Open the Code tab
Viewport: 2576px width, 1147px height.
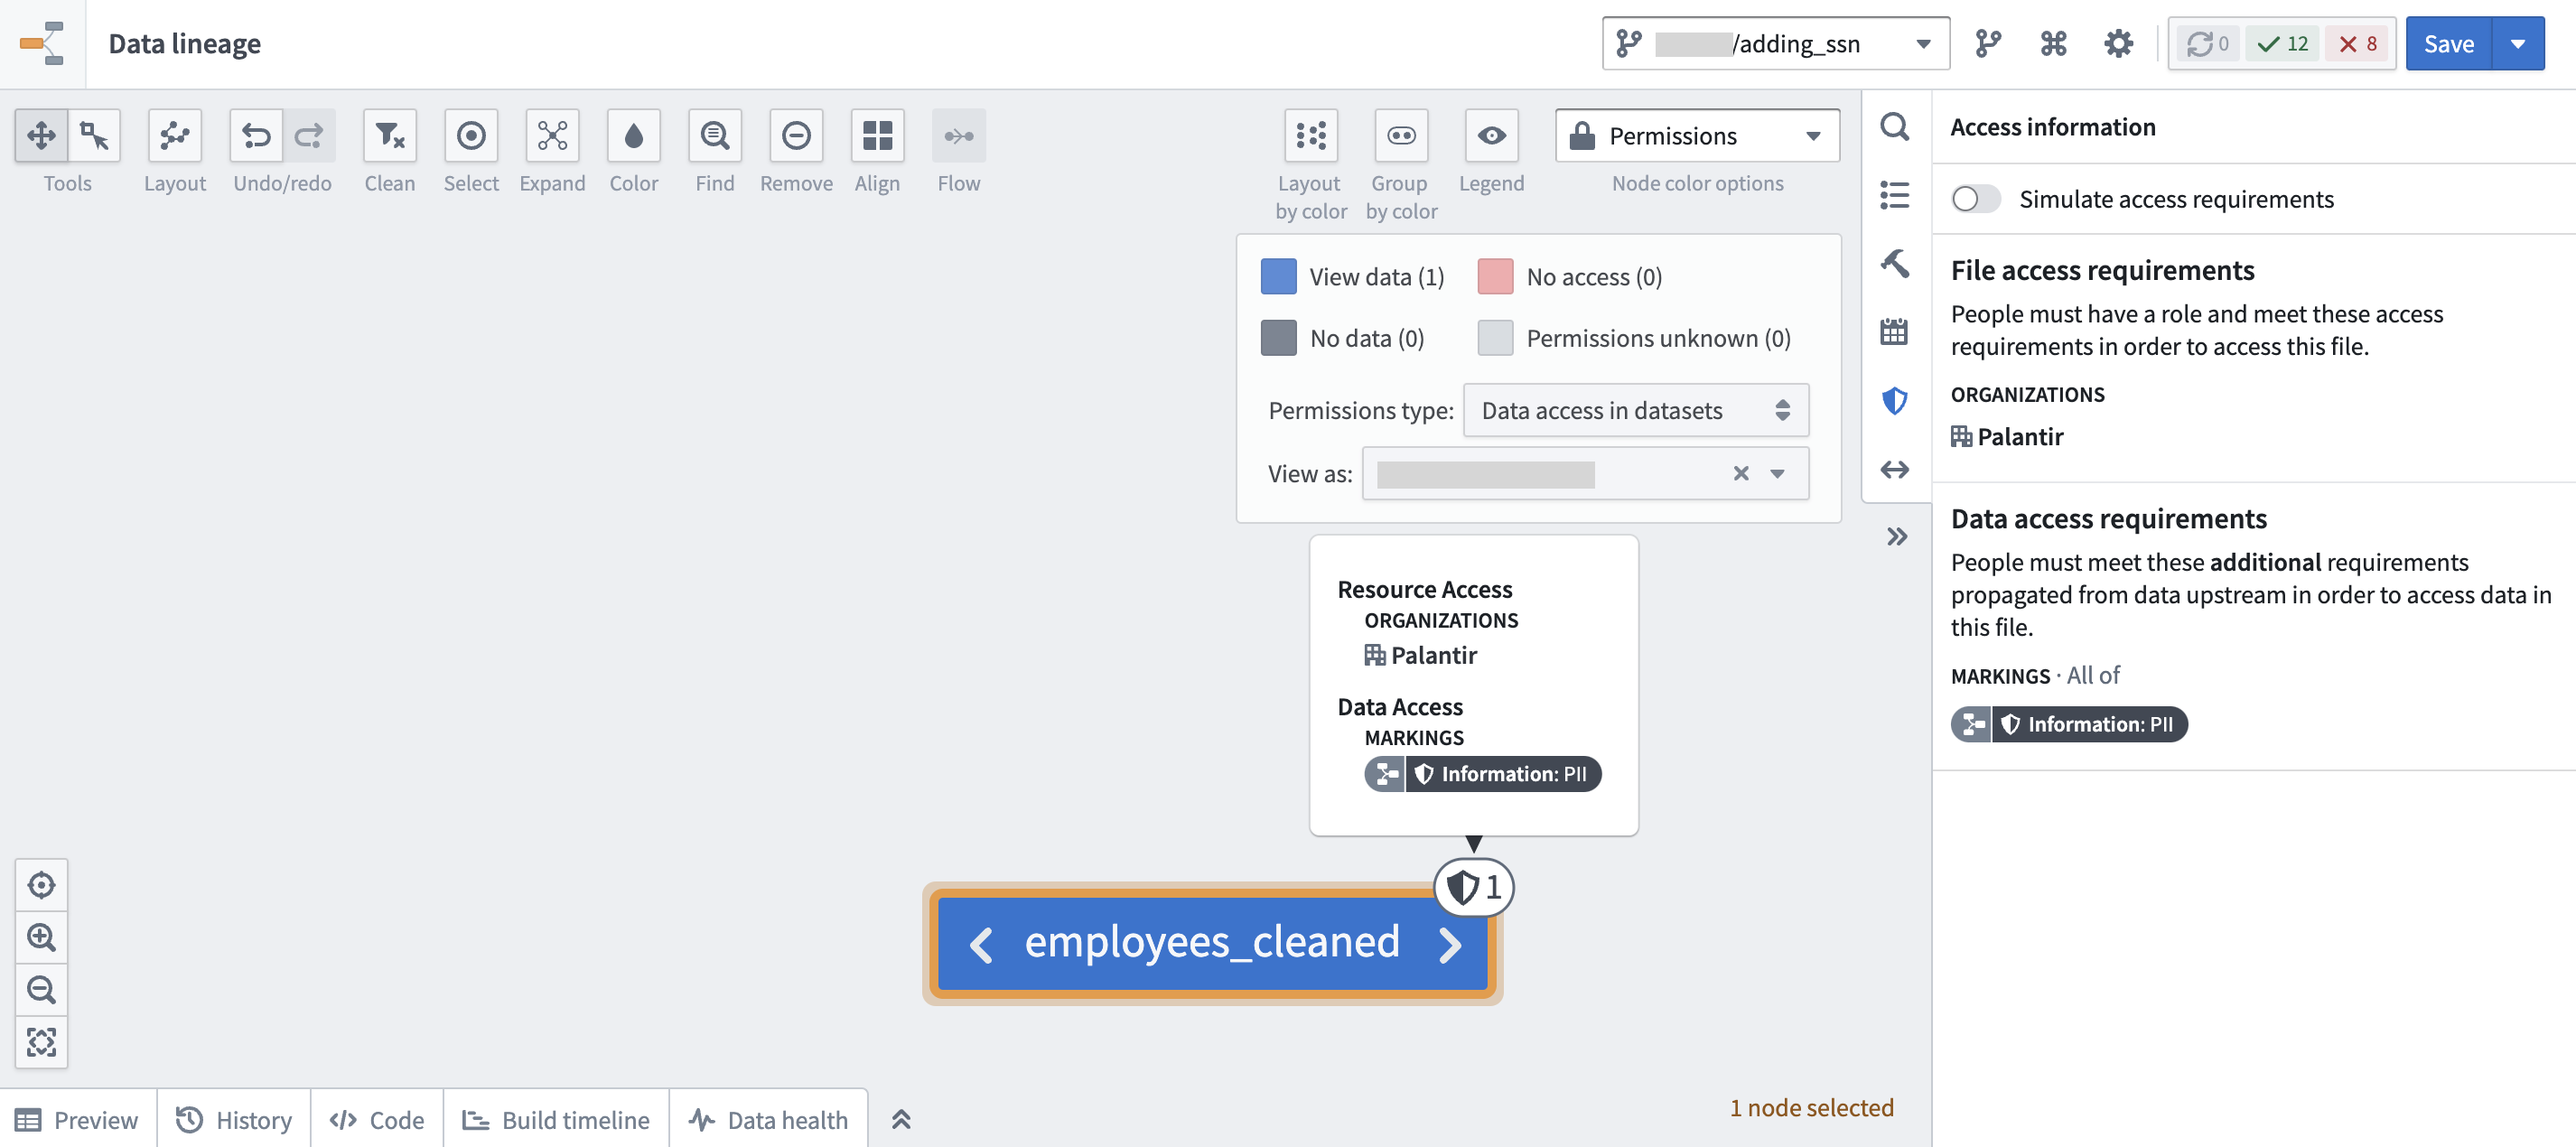(377, 1119)
